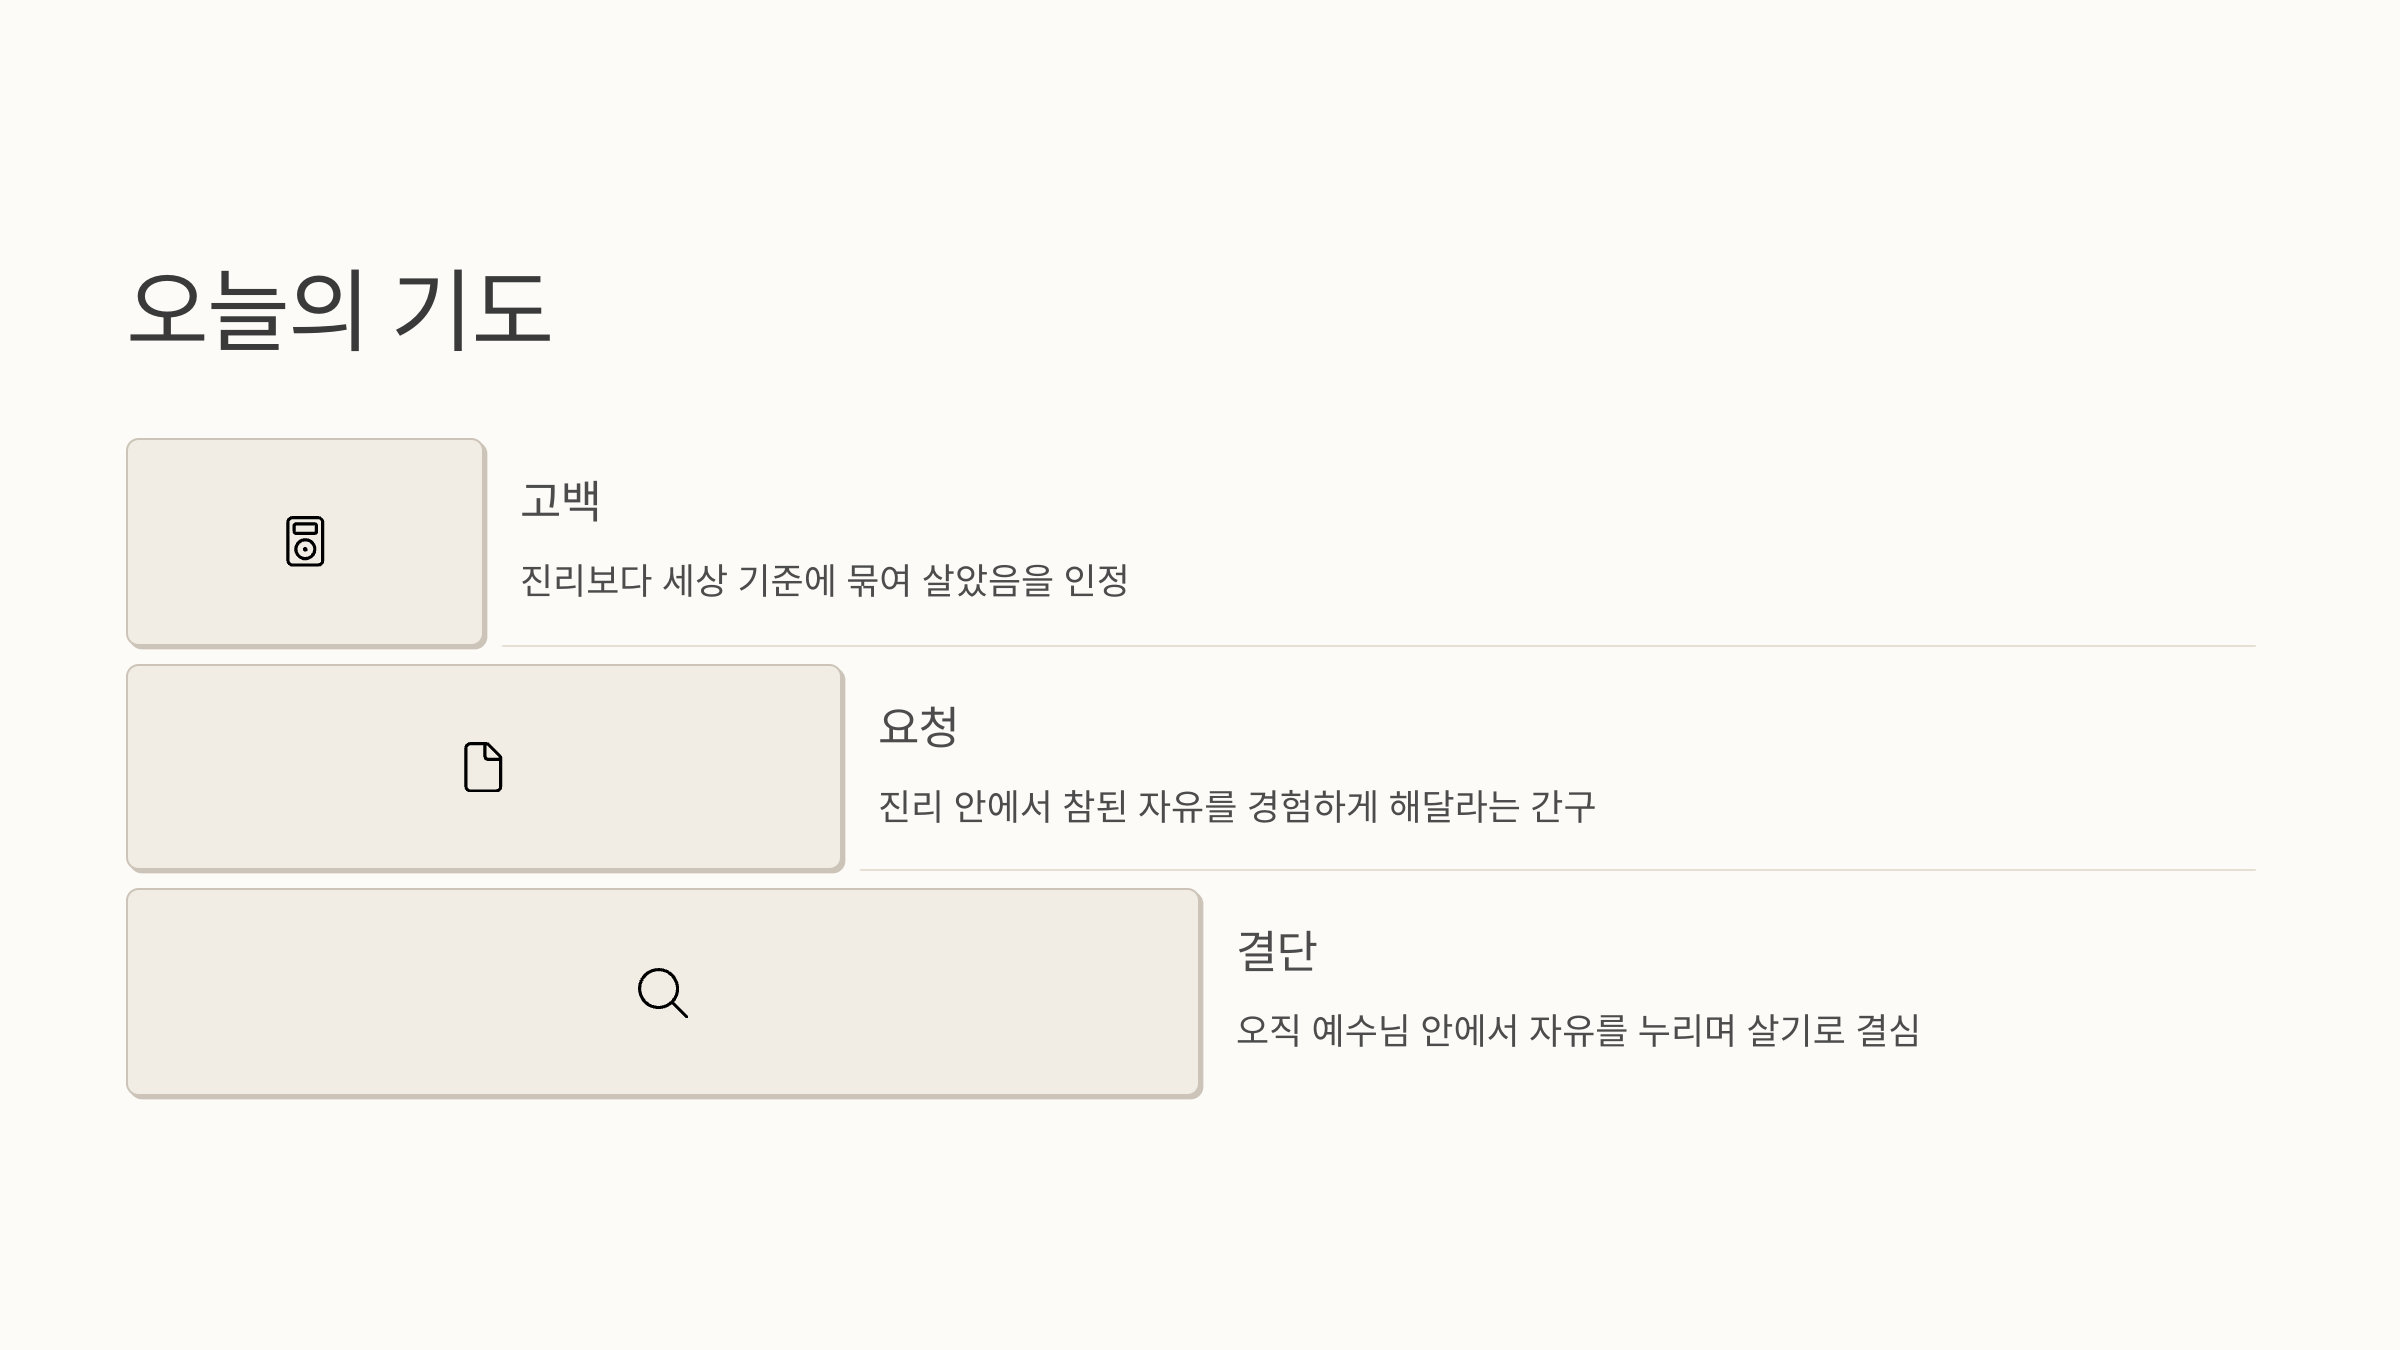This screenshot has width=2400, height=1350.
Task: Click the word 결심 ending the 결단 line
Action: [x=1888, y=1030]
